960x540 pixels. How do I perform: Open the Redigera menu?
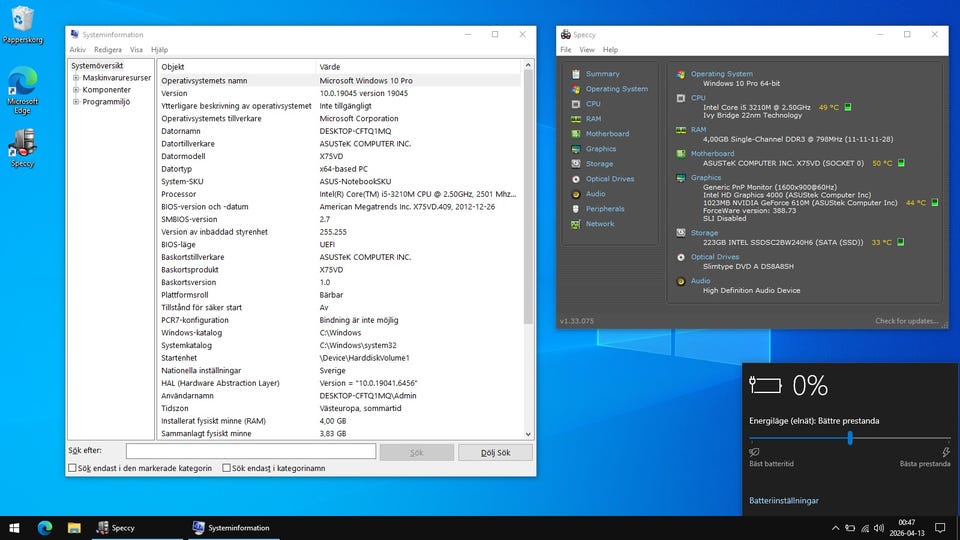[x=108, y=50]
